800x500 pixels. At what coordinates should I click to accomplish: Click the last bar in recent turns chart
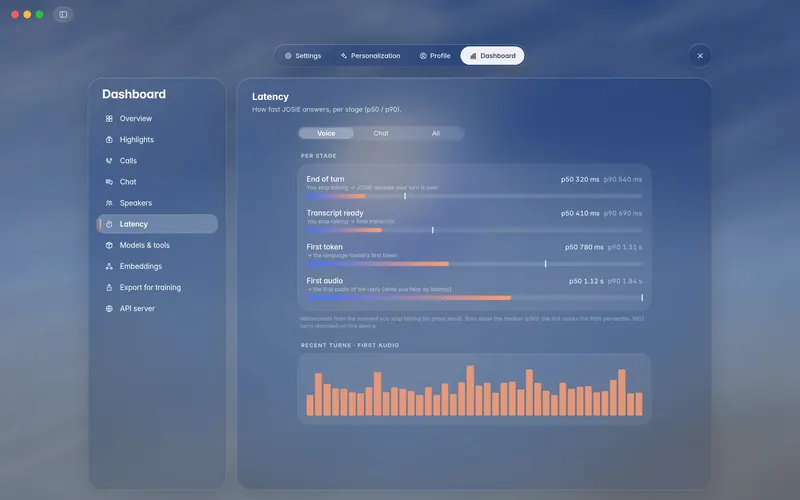639,404
